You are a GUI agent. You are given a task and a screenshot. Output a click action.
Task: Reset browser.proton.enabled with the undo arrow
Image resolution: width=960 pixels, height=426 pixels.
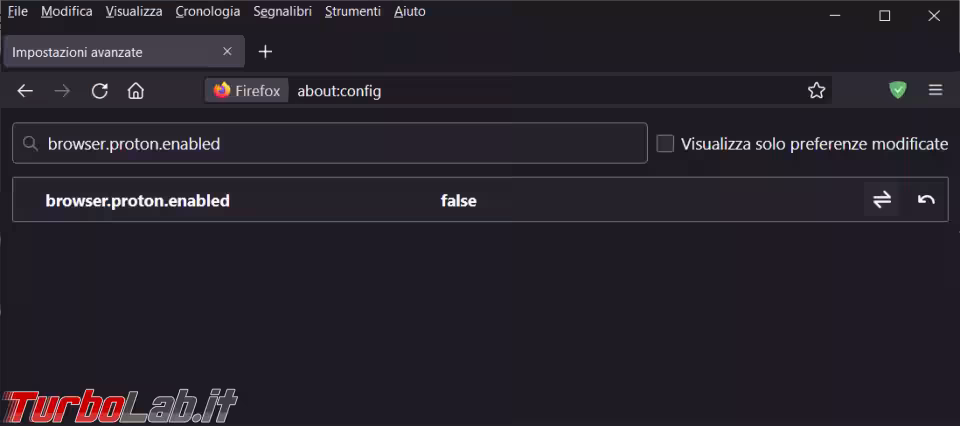[926, 200]
